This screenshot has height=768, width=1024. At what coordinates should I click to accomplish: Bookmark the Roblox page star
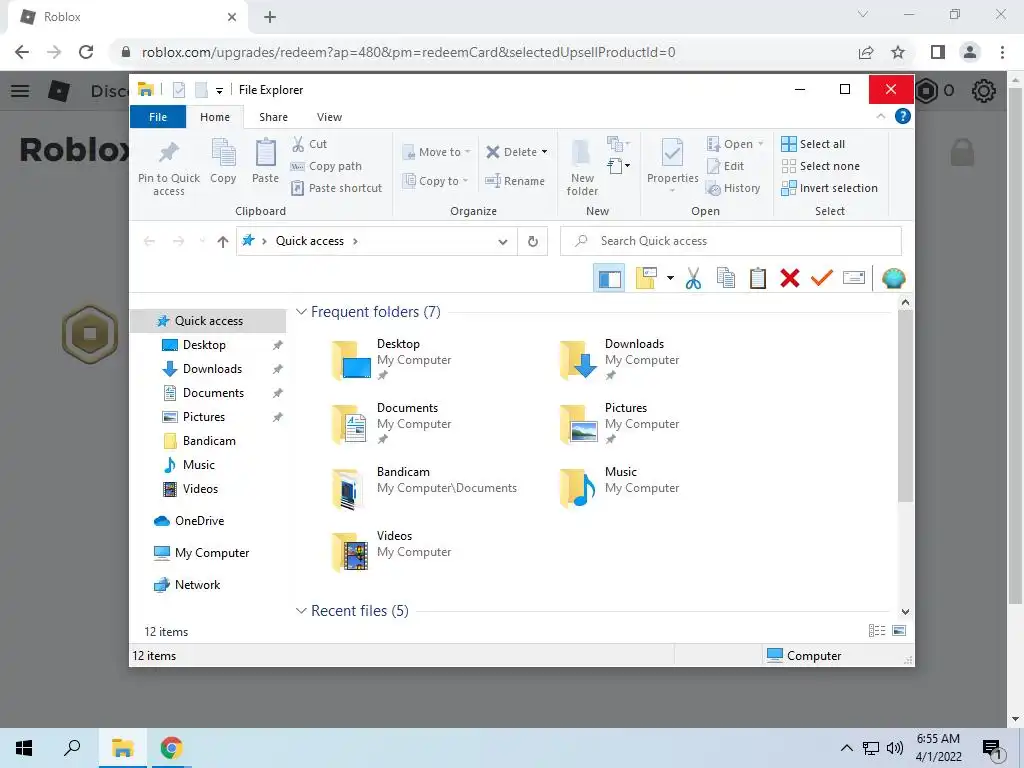coord(898,52)
